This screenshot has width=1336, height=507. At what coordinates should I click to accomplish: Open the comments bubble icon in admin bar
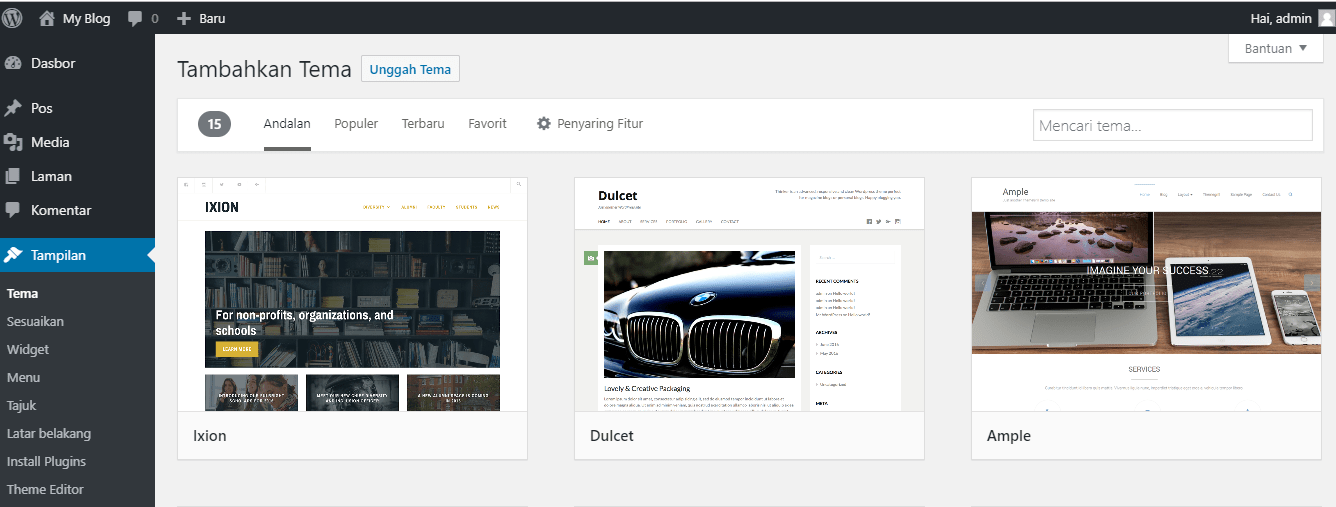pos(135,19)
